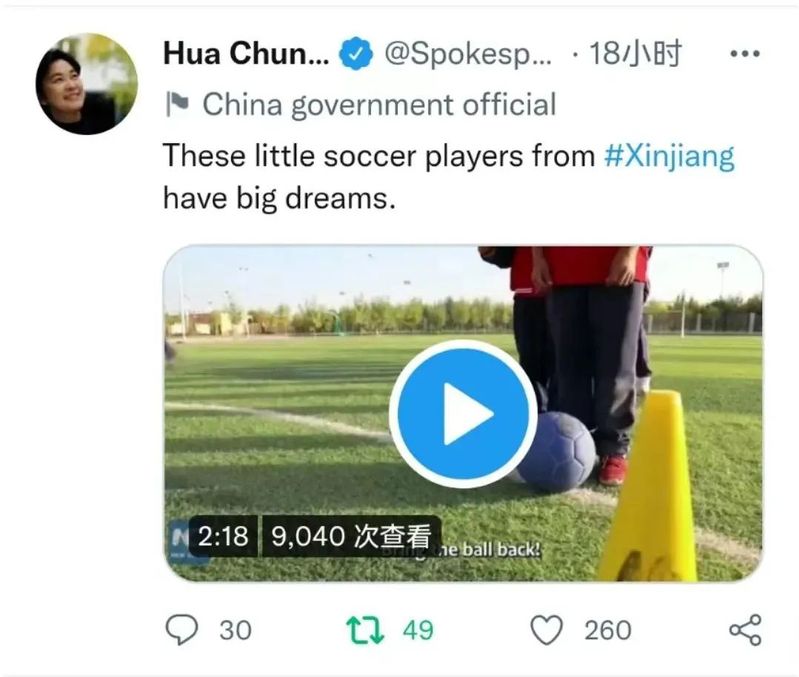
Task: Play the soccer video
Action: point(463,413)
